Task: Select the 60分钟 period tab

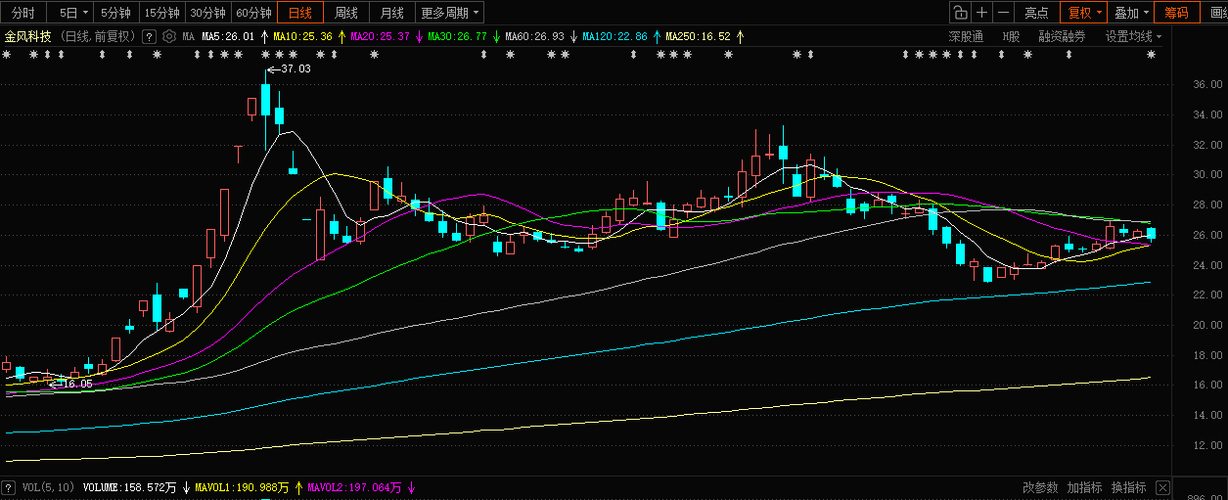Action: [x=255, y=13]
